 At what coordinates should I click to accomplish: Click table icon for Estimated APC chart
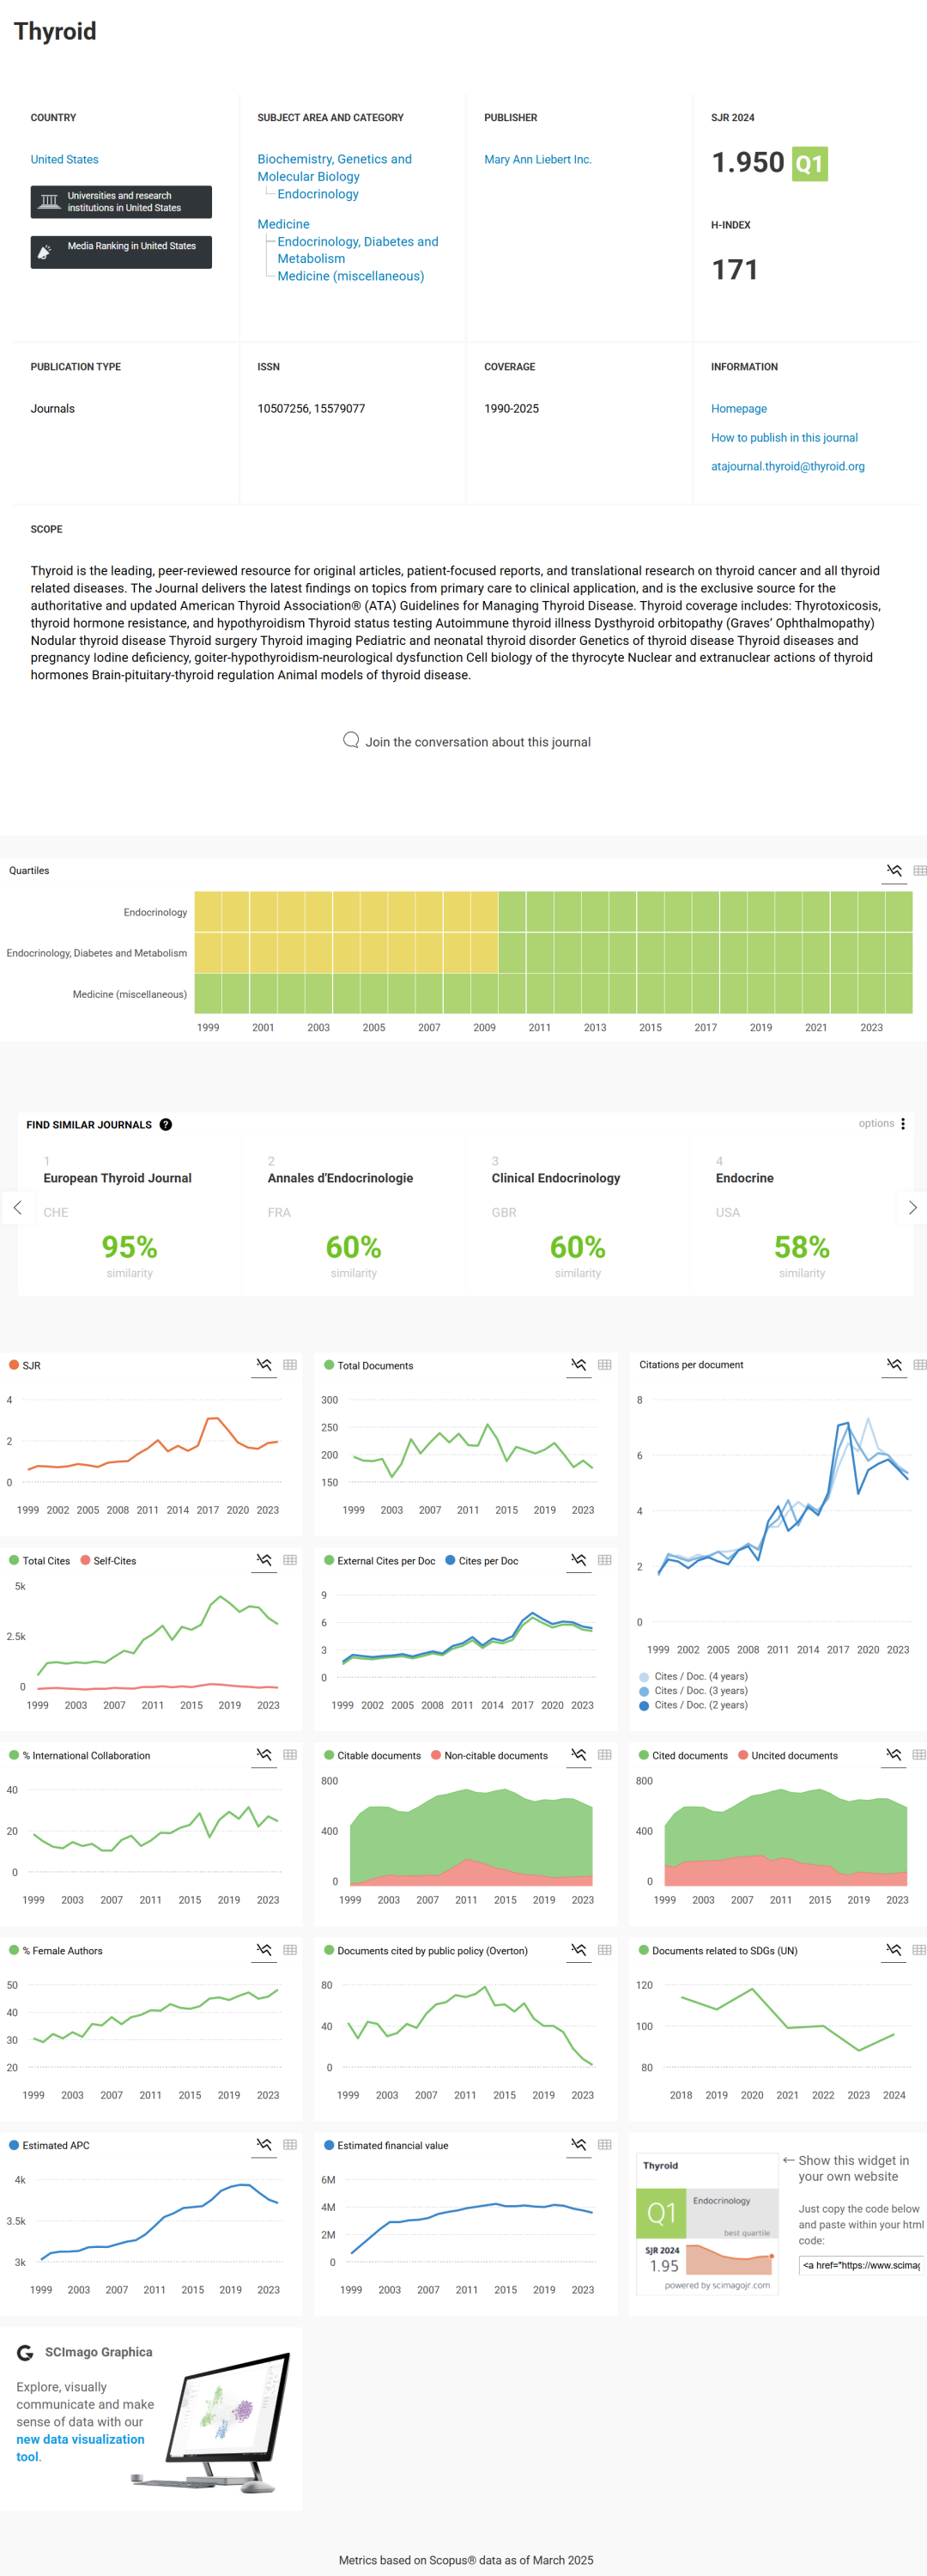tap(290, 2144)
